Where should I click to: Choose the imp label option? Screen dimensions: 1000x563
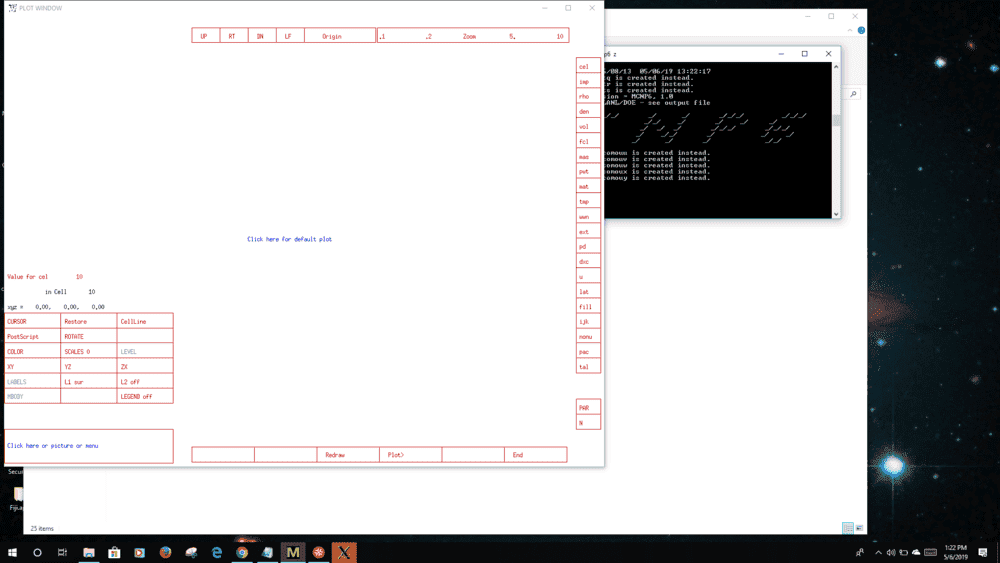tap(588, 82)
